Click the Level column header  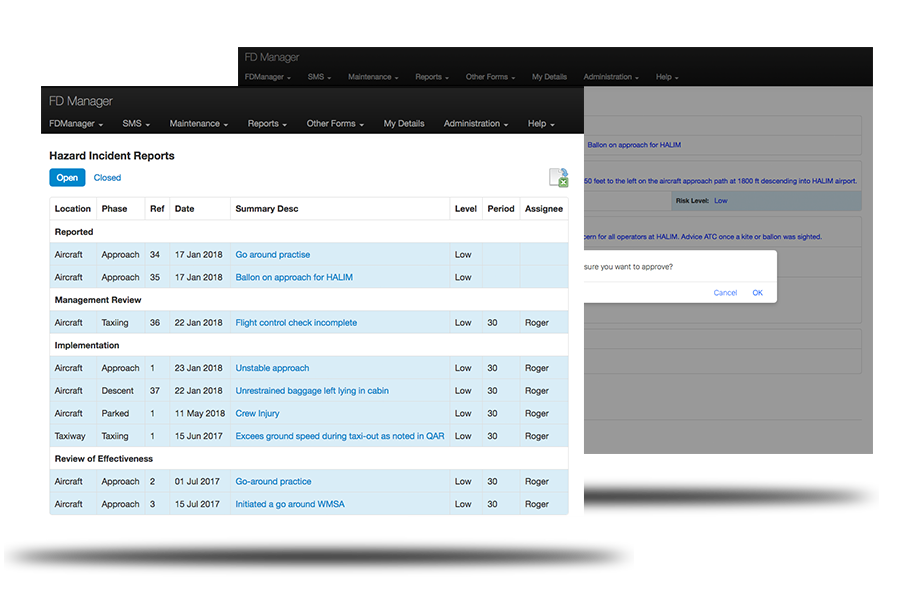coord(466,208)
